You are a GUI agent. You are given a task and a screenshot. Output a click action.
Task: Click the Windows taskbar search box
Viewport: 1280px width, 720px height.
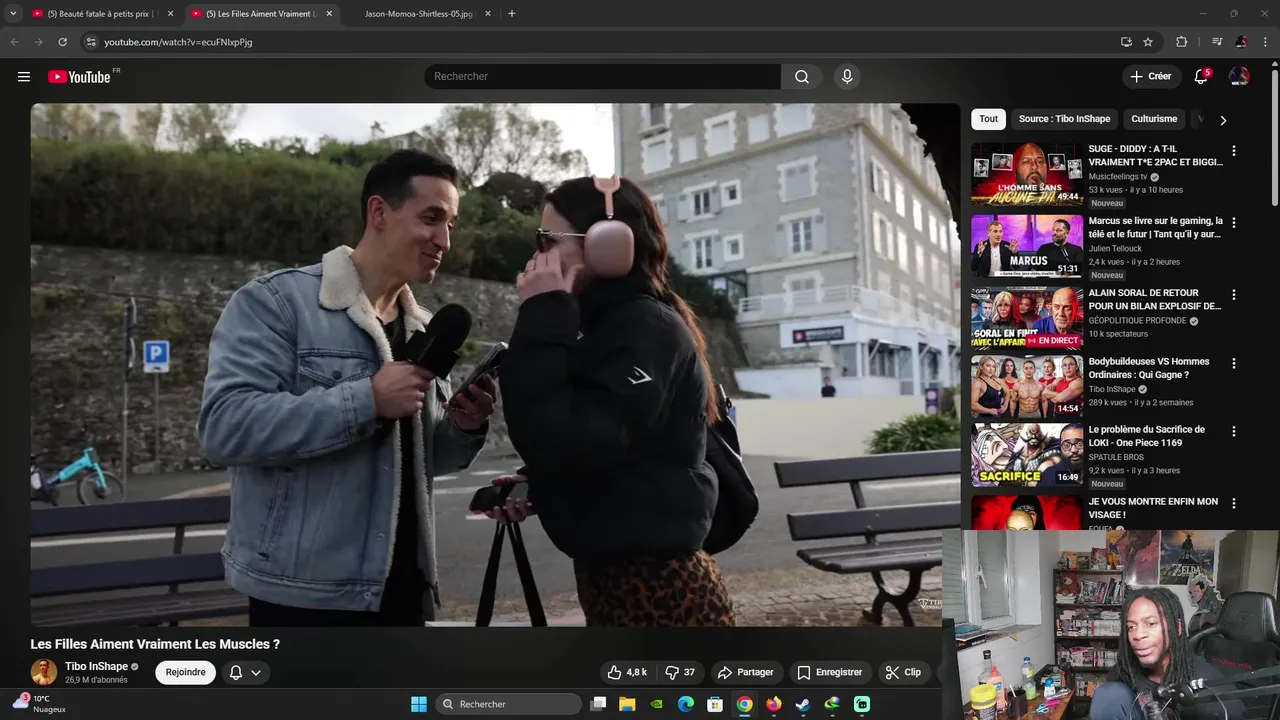click(509, 704)
